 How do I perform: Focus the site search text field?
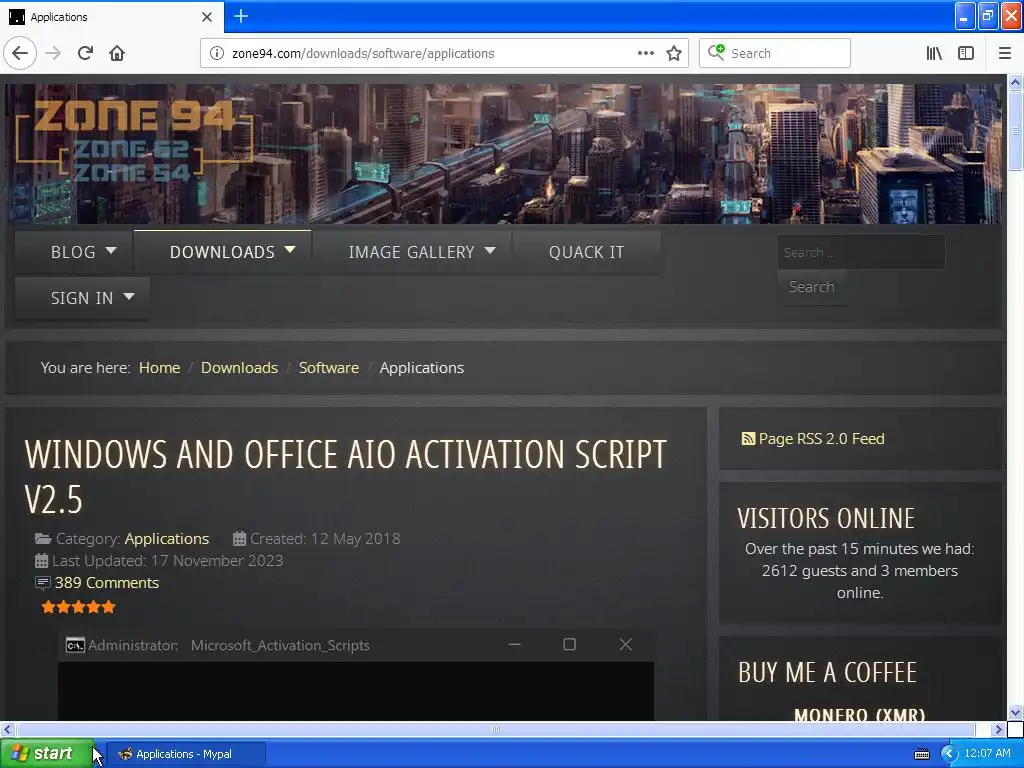[x=861, y=252]
